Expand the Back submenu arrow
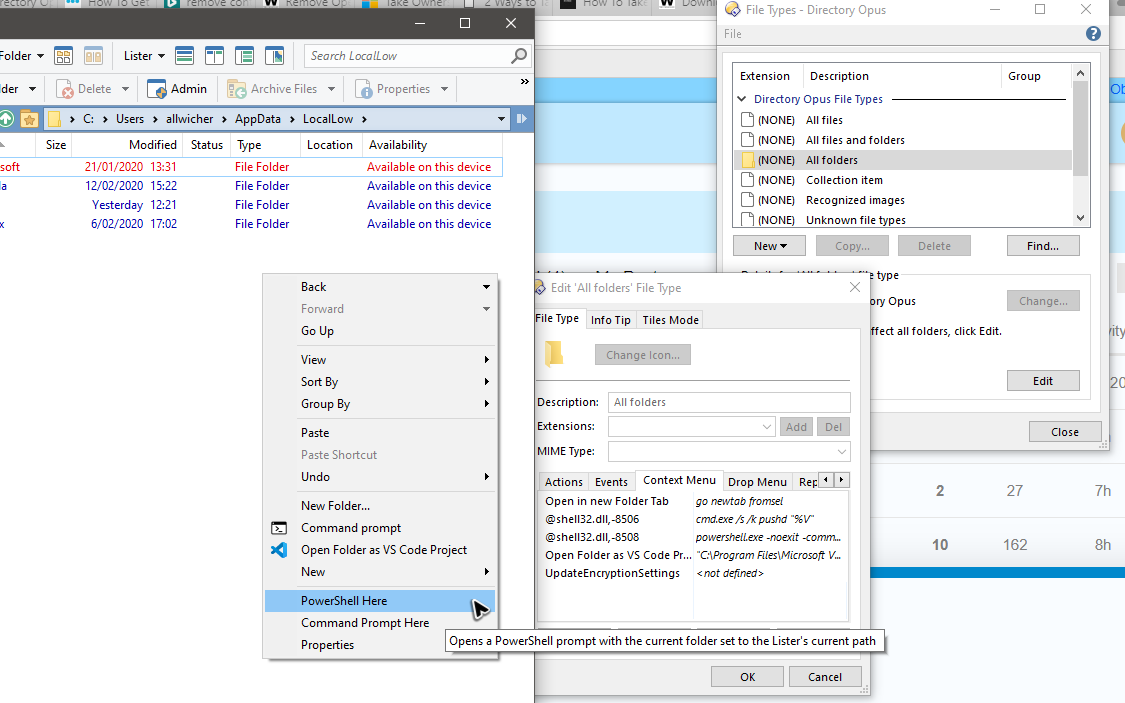This screenshot has width=1125, height=703. tap(486, 287)
